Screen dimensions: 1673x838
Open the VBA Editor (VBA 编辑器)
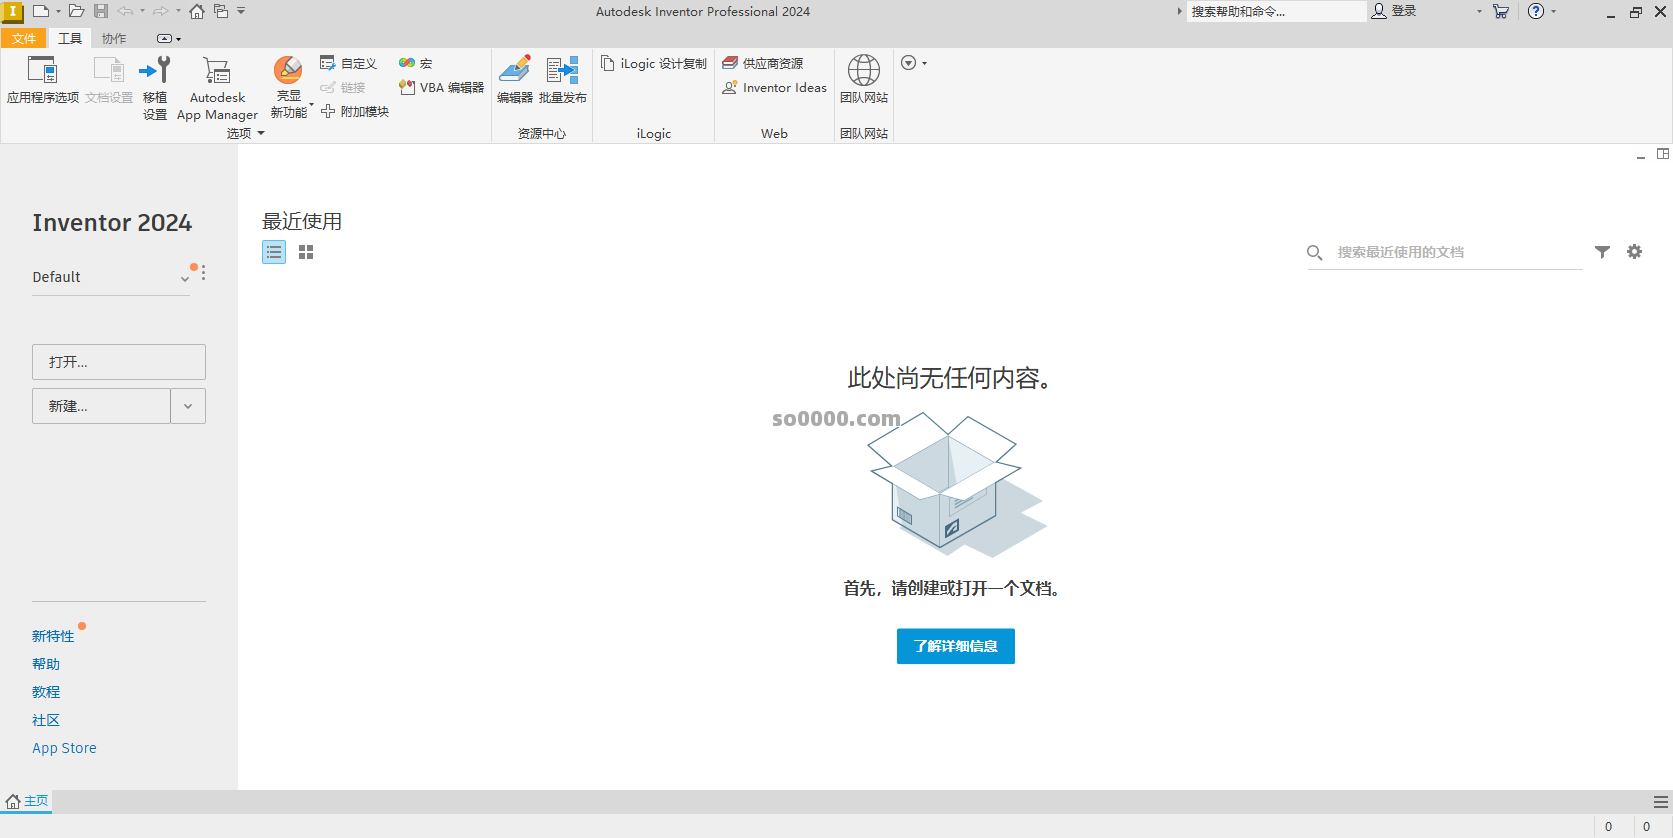[441, 88]
